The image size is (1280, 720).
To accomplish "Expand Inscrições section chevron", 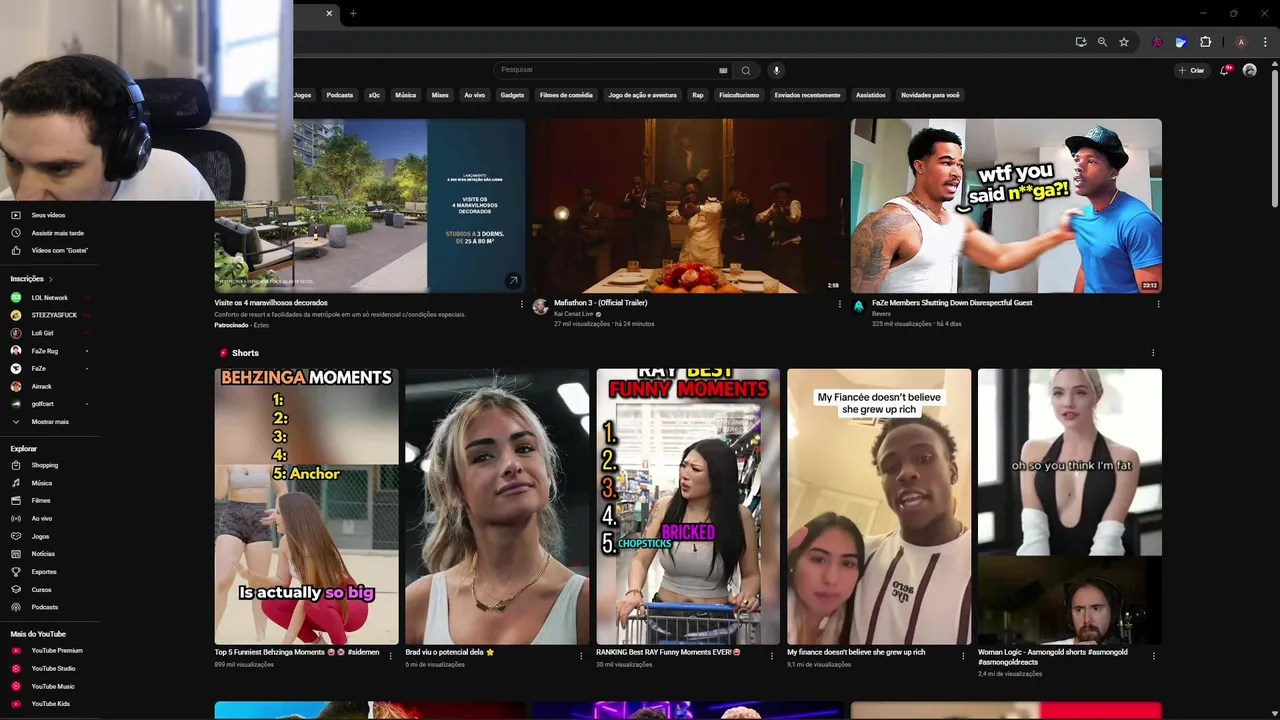I will tap(50, 279).
